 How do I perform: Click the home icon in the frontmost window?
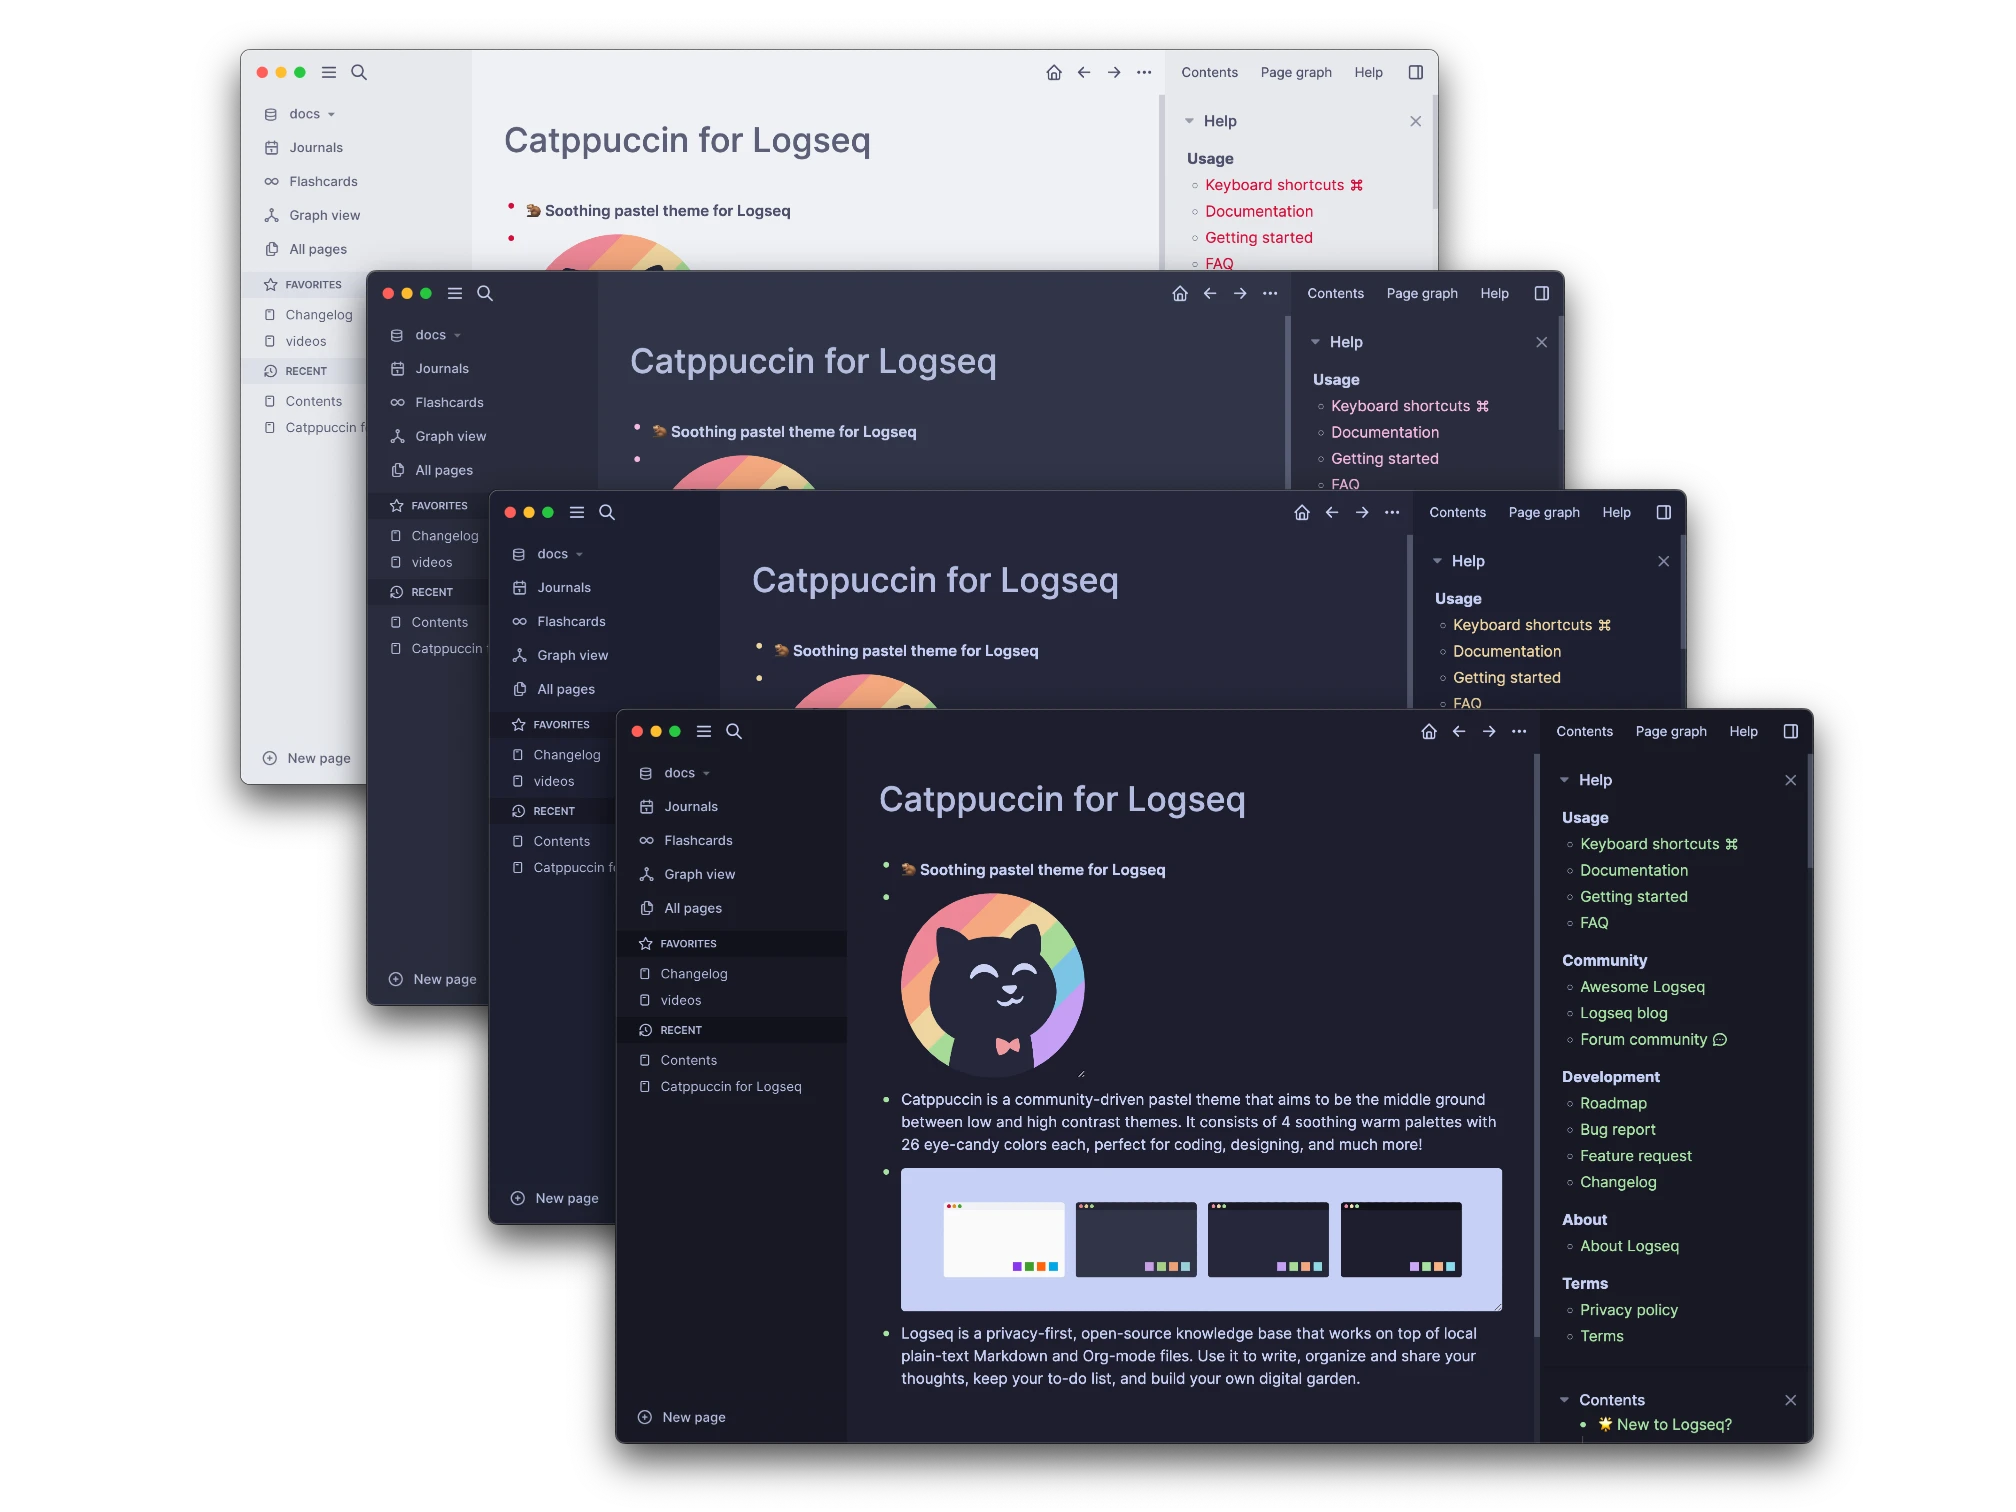pyautogui.click(x=1429, y=731)
